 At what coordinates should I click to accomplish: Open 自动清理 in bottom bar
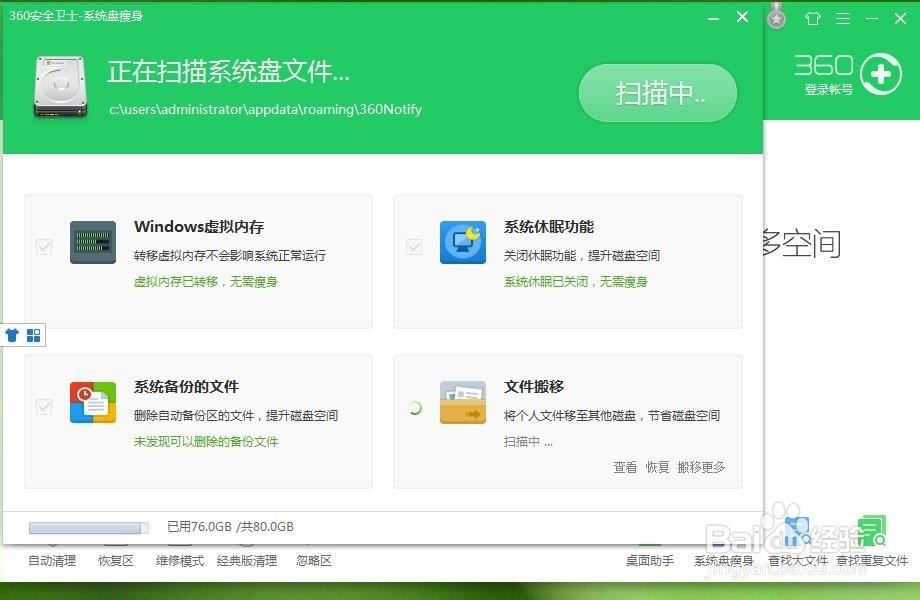coord(52,561)
